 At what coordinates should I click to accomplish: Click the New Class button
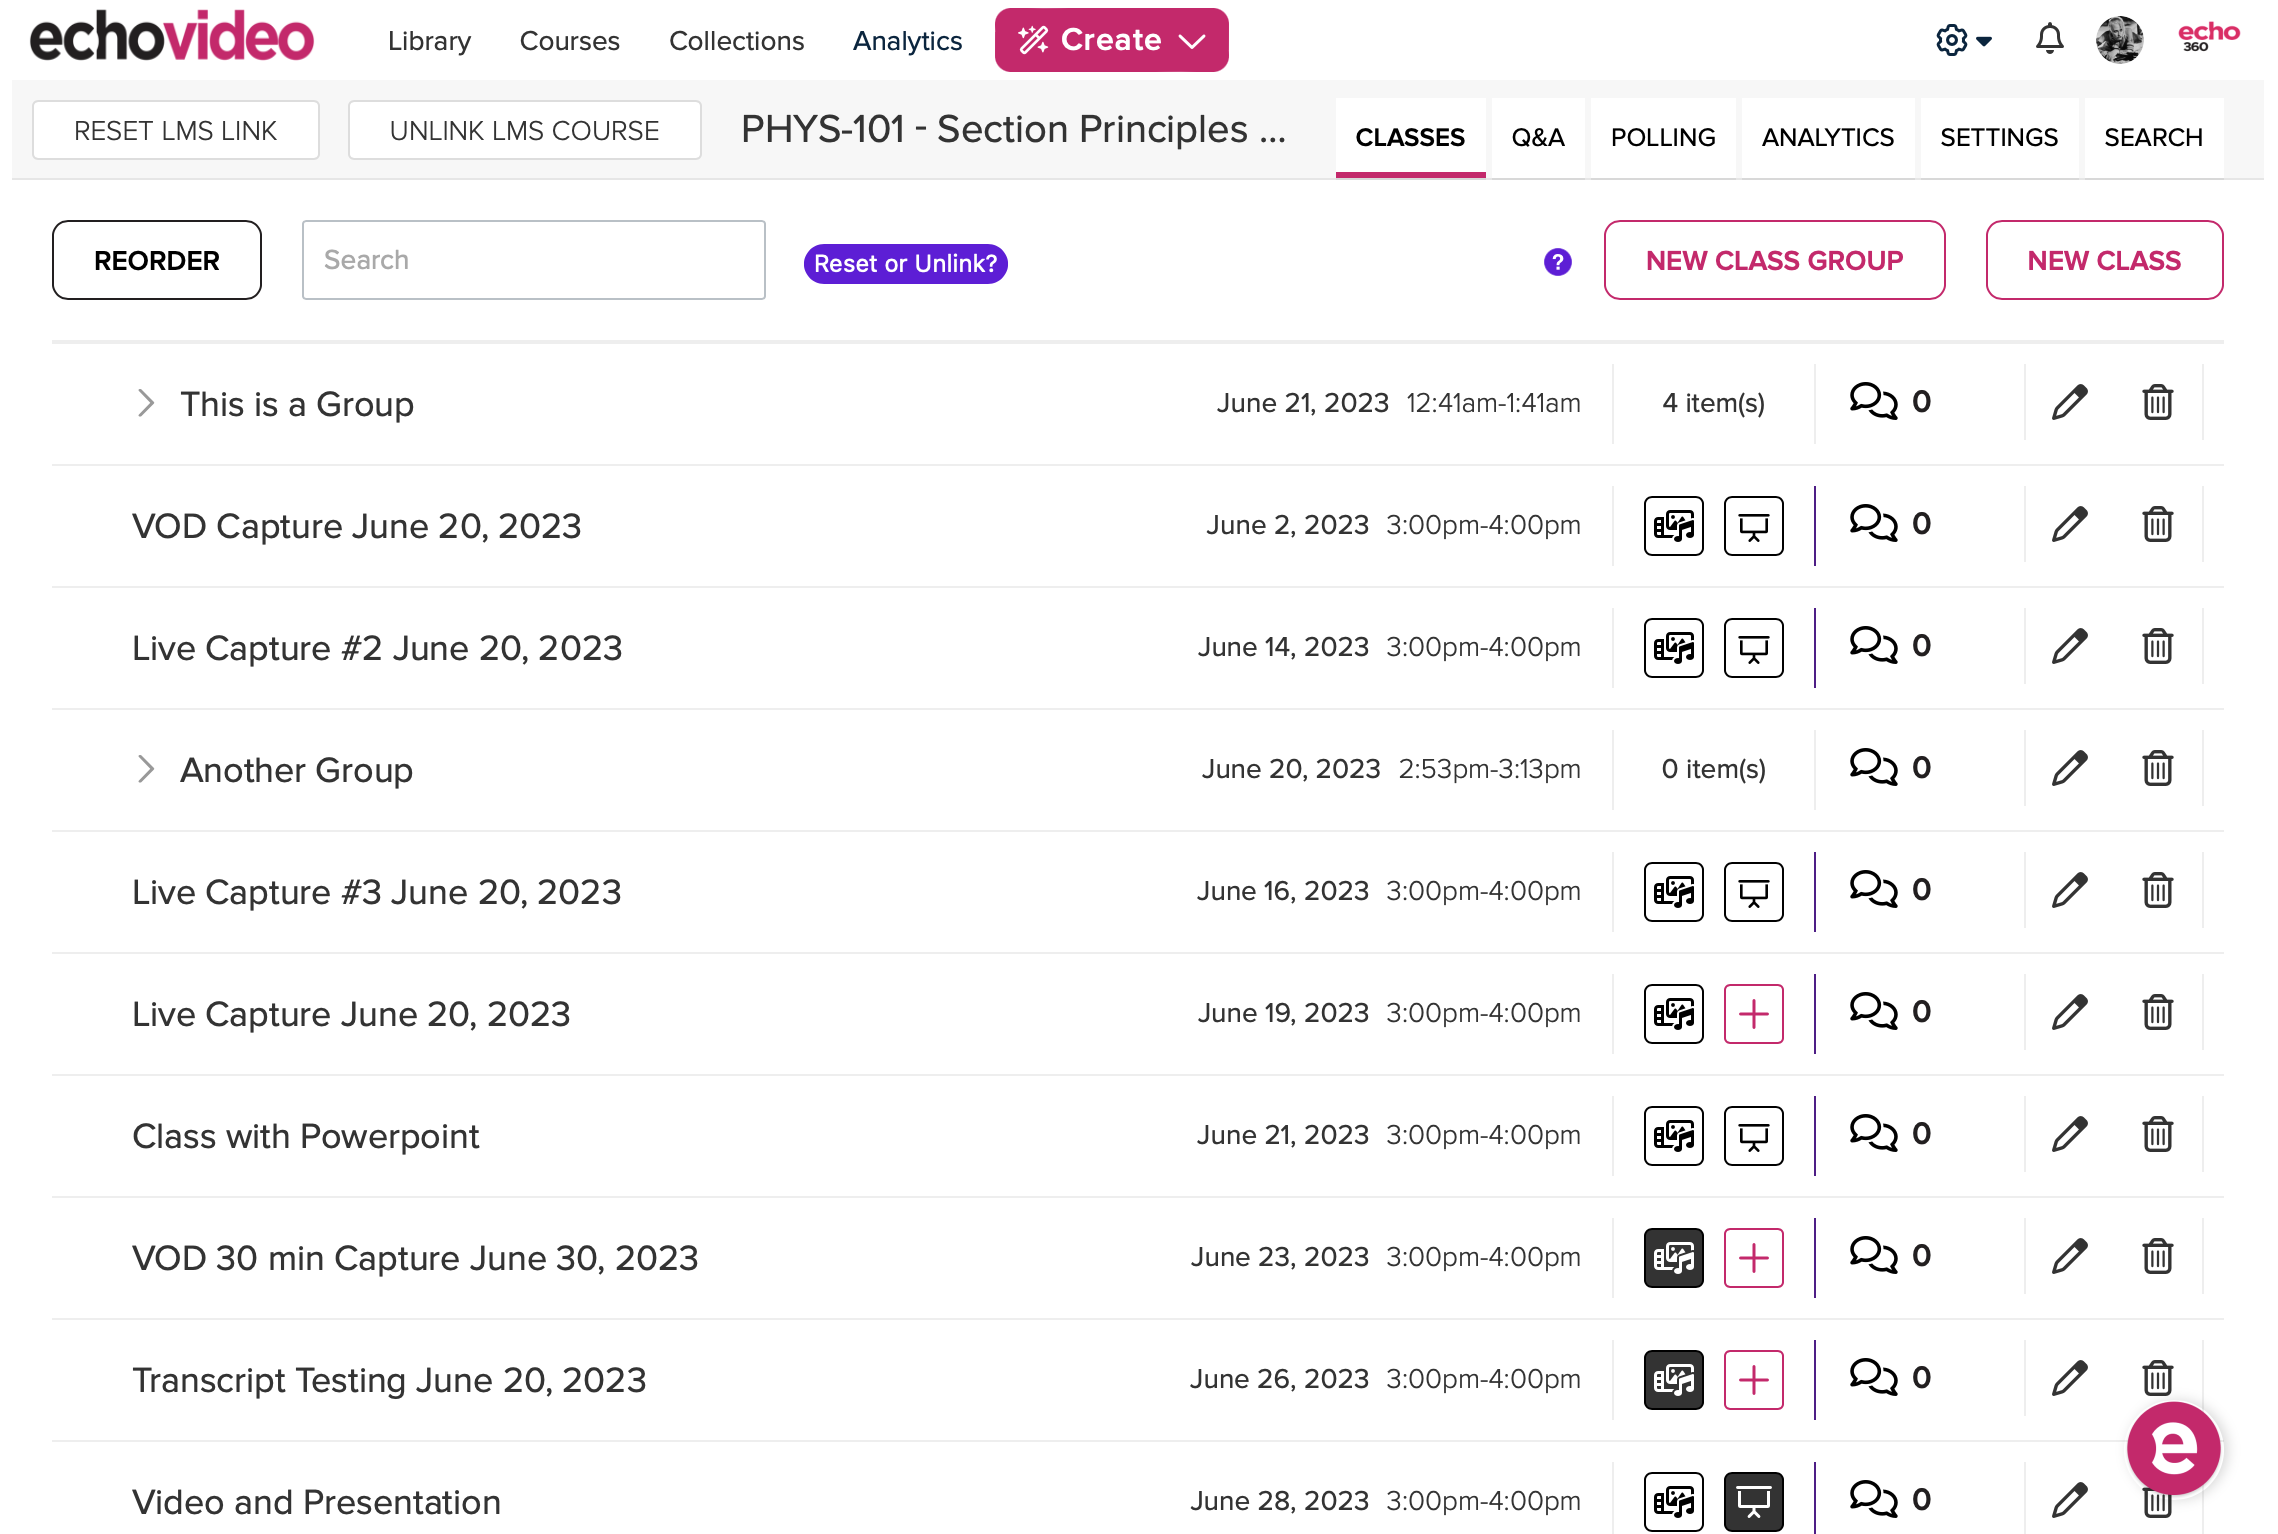pos(2103,259)
